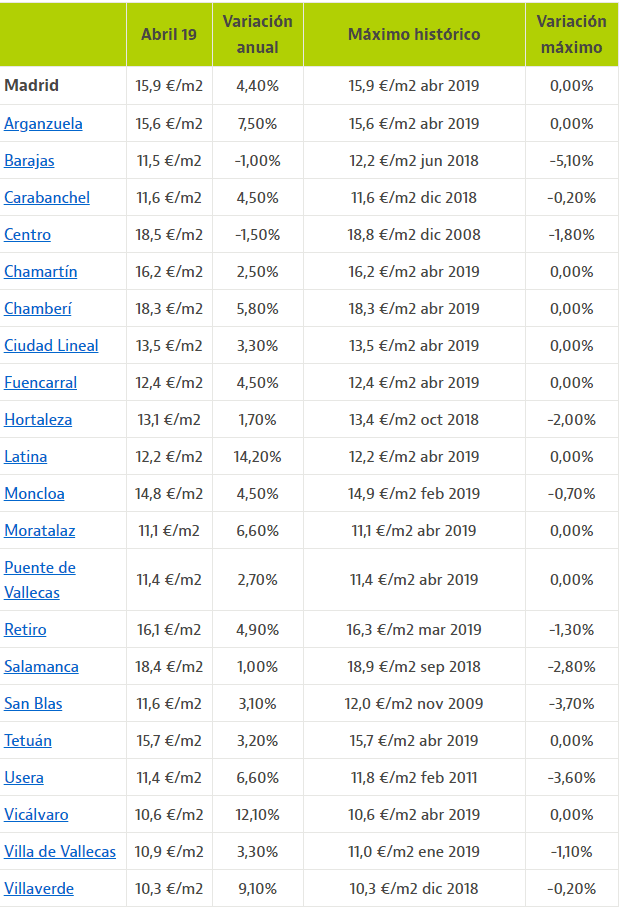Open the Chamberí link

tap(37, 309)
